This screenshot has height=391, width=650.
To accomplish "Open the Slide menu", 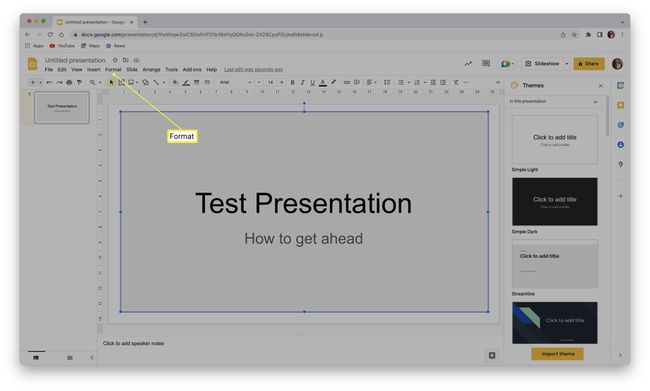I will coord(132,70).
